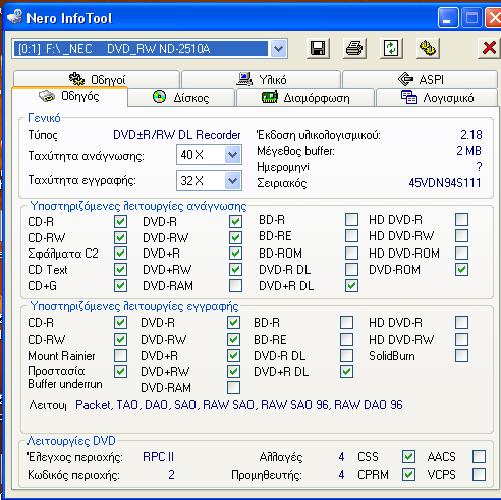Toggle HD DVD-ROM read checkbox
The height and width of the screenshot is (500, 501).
[461, 253]
